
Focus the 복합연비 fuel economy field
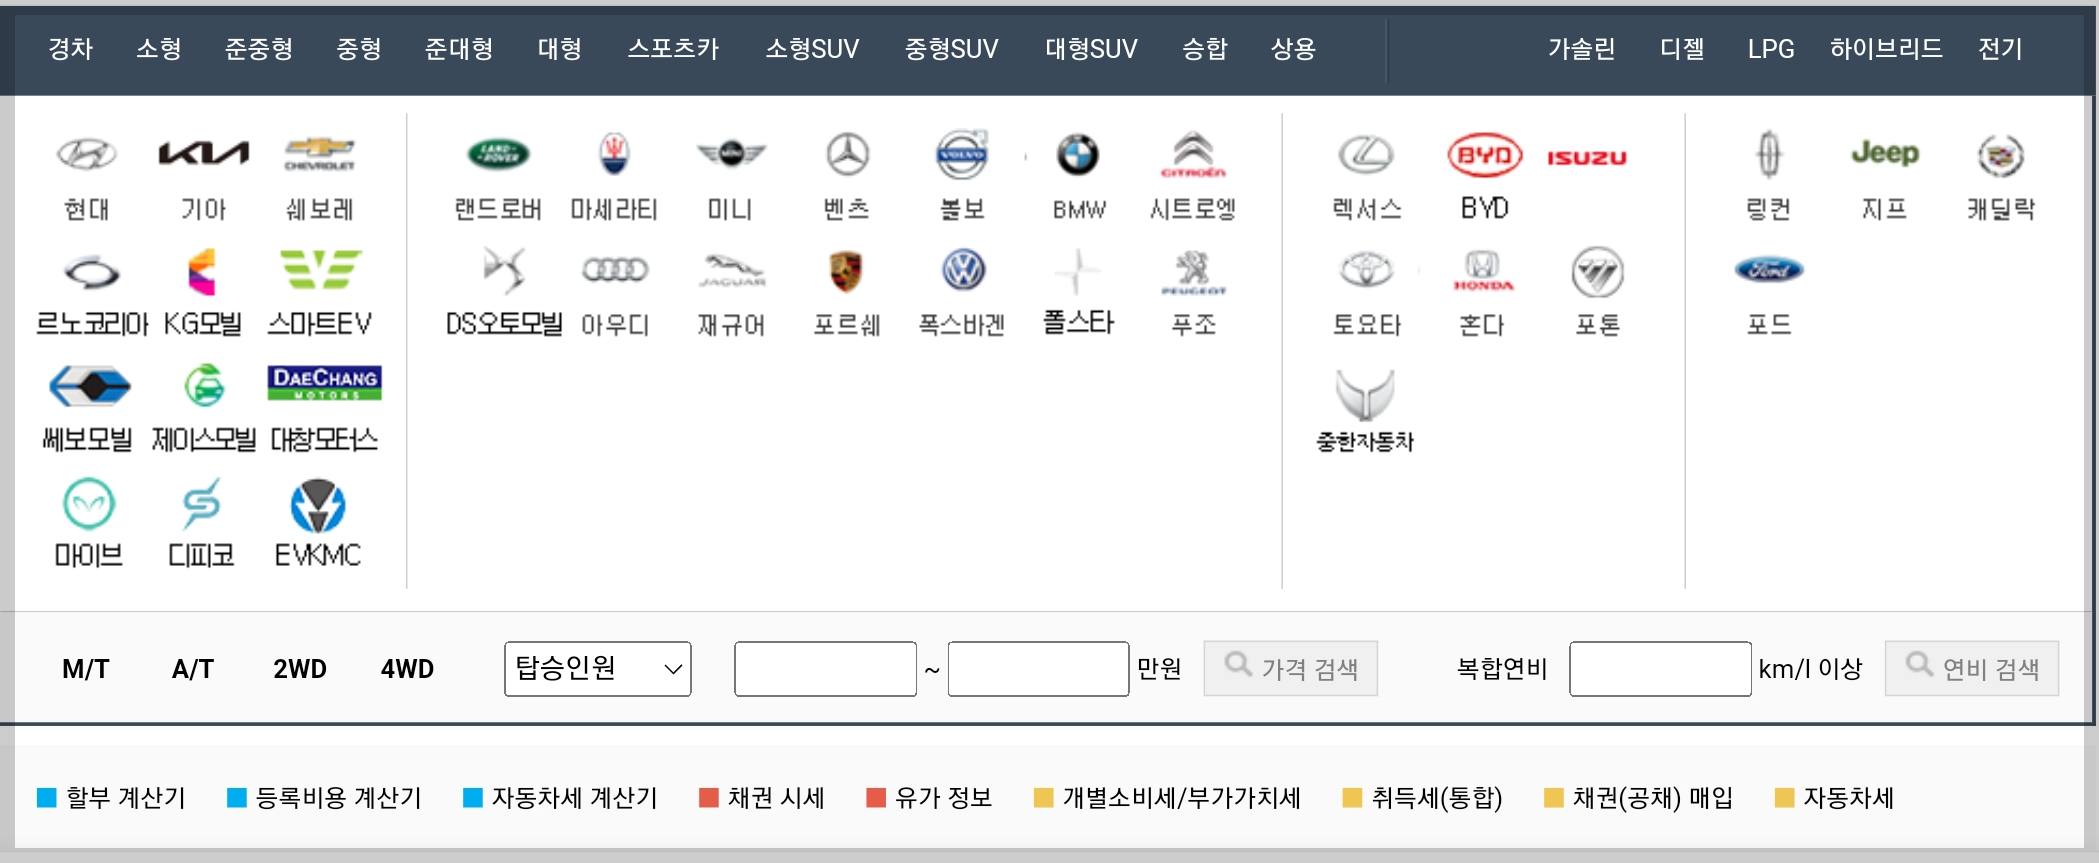coord(1660,669)
